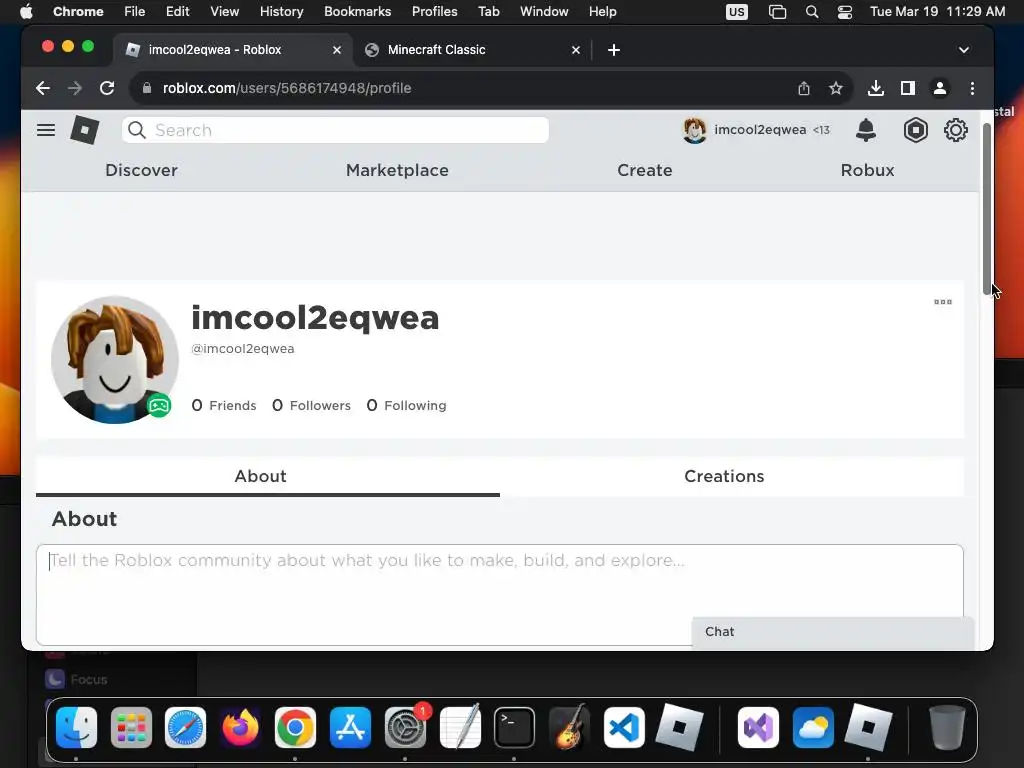Close the Minecraft Classic tab

(576, 50)
